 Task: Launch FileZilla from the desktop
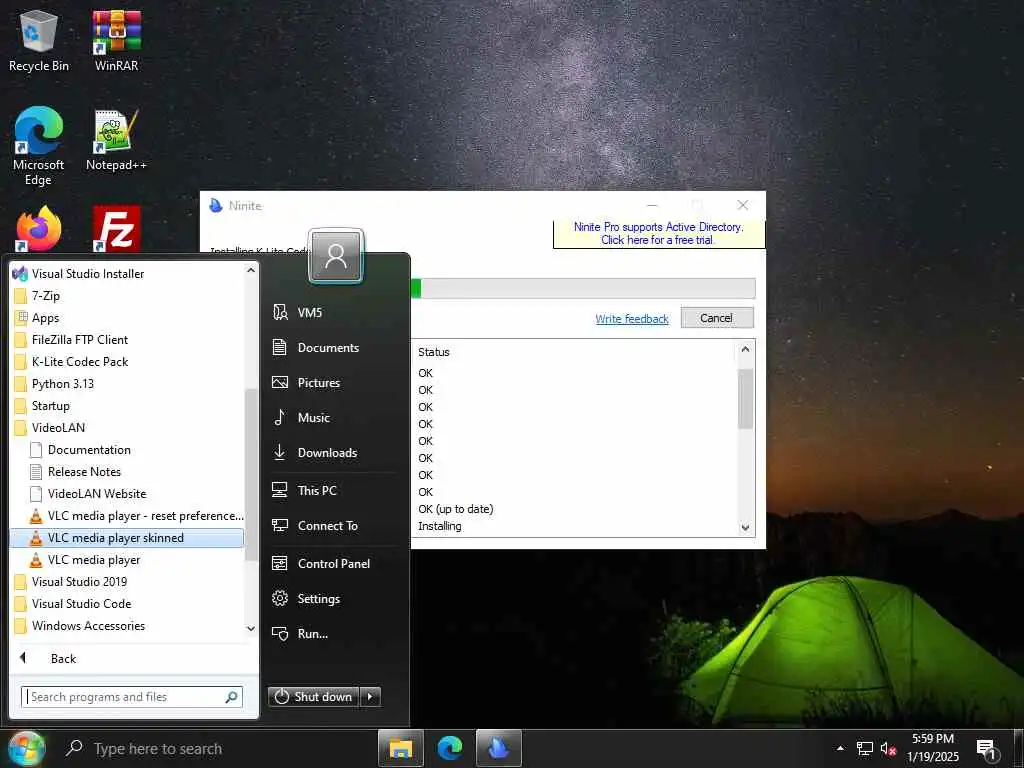coord(116,230)
